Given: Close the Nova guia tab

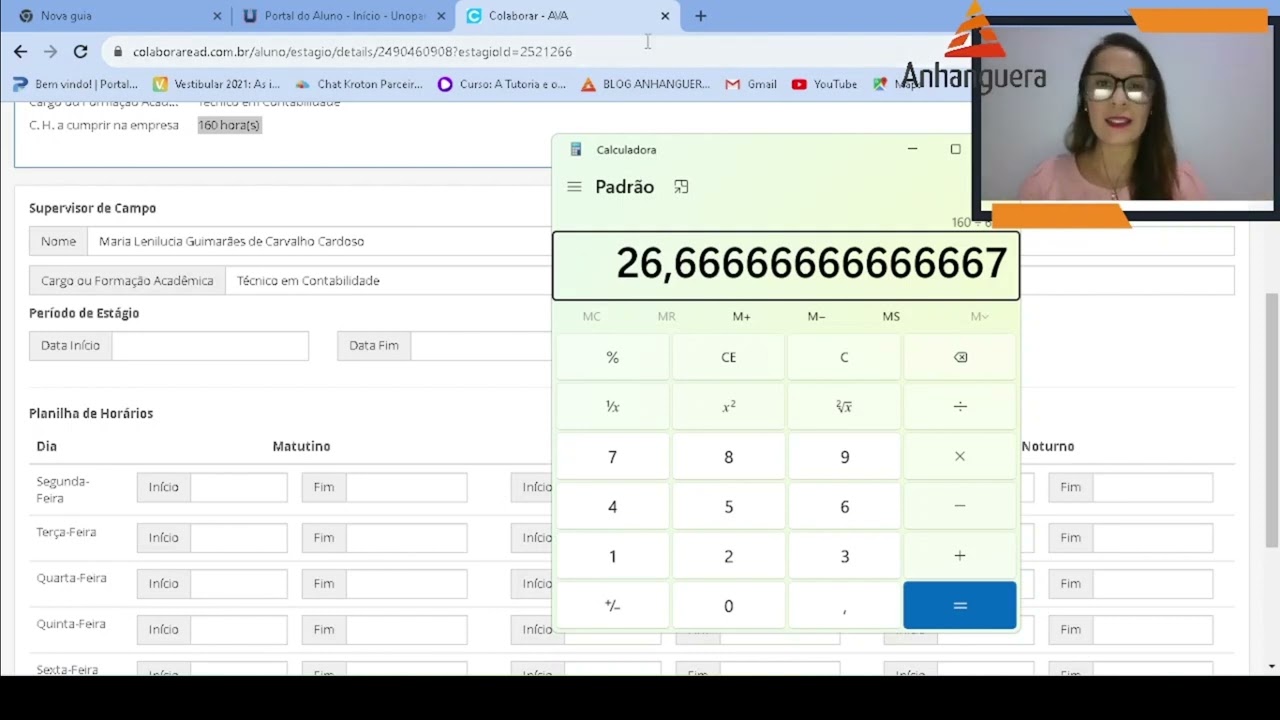Looking at the screenshot, I should pos(217,16).
